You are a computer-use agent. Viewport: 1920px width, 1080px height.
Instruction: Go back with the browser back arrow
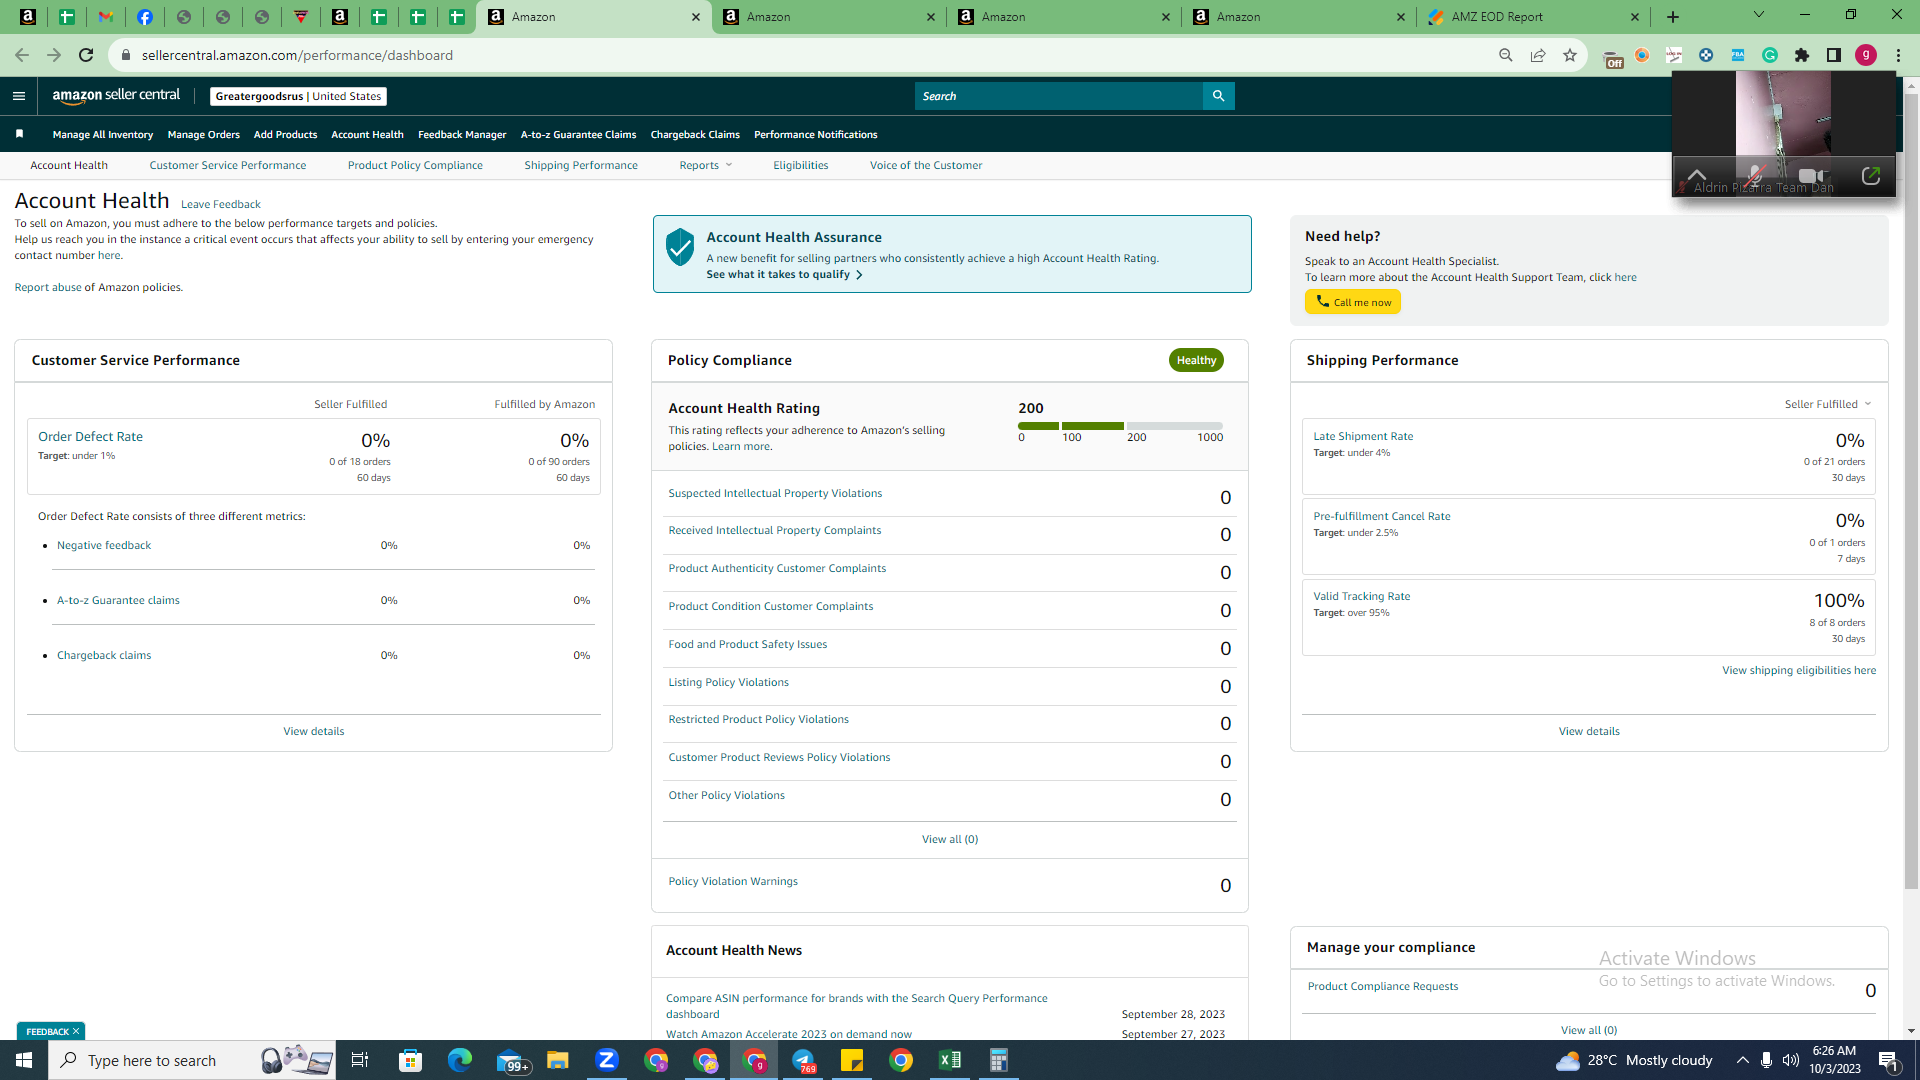pyautogui.click(x=22, y=55)
